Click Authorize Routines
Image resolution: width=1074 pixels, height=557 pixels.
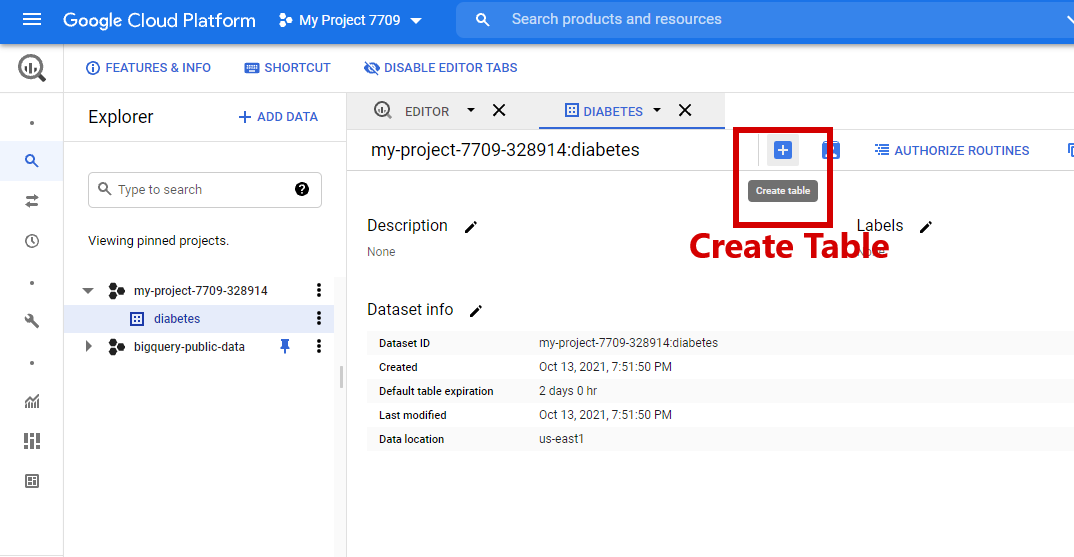952,150
